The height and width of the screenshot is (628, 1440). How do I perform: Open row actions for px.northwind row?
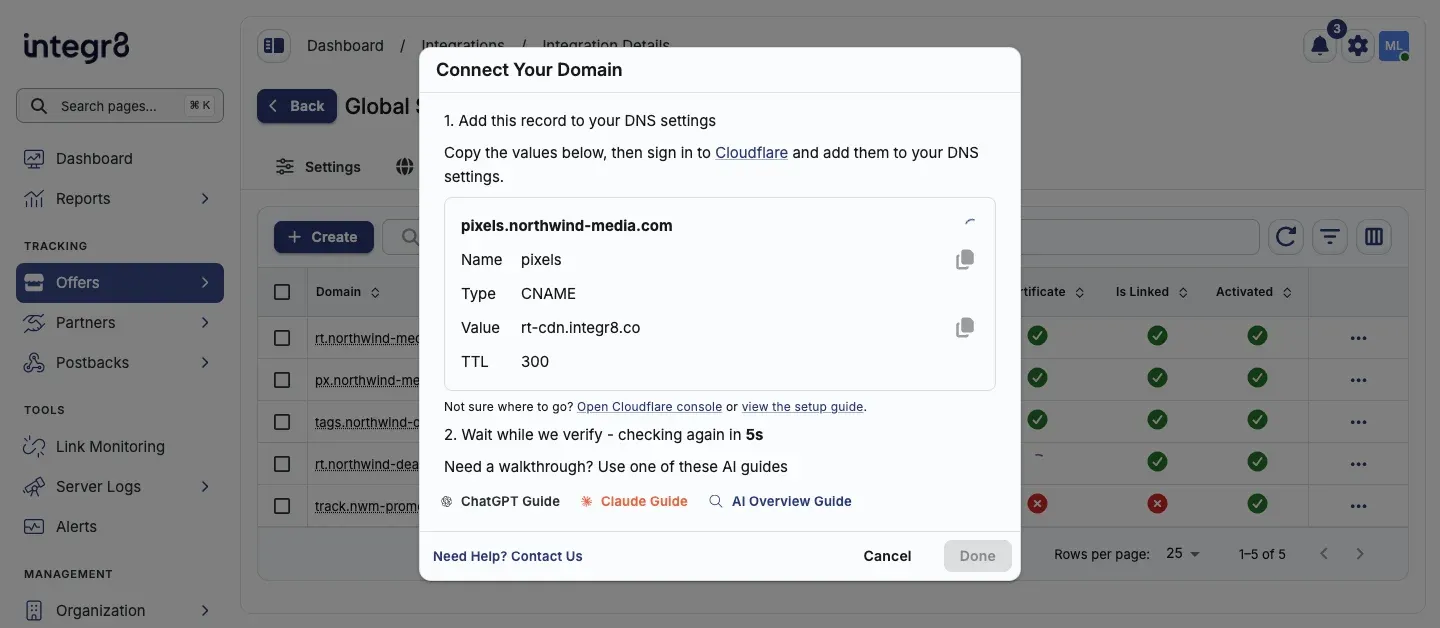[1358, 380]
